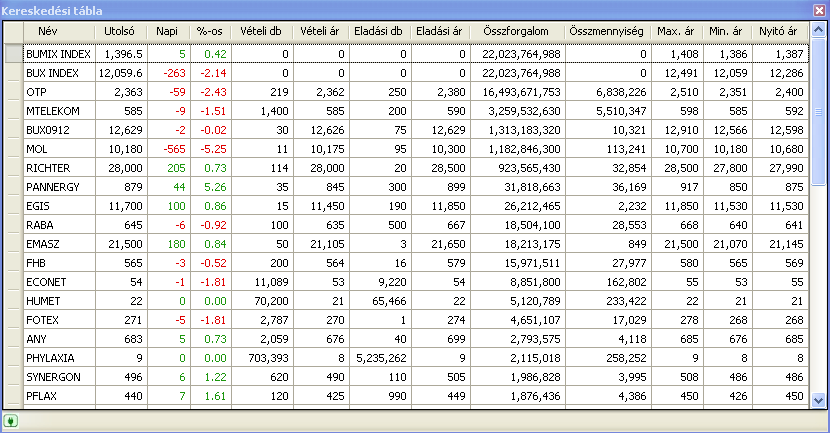Click the Összmennyiség column header

[607, 31]
